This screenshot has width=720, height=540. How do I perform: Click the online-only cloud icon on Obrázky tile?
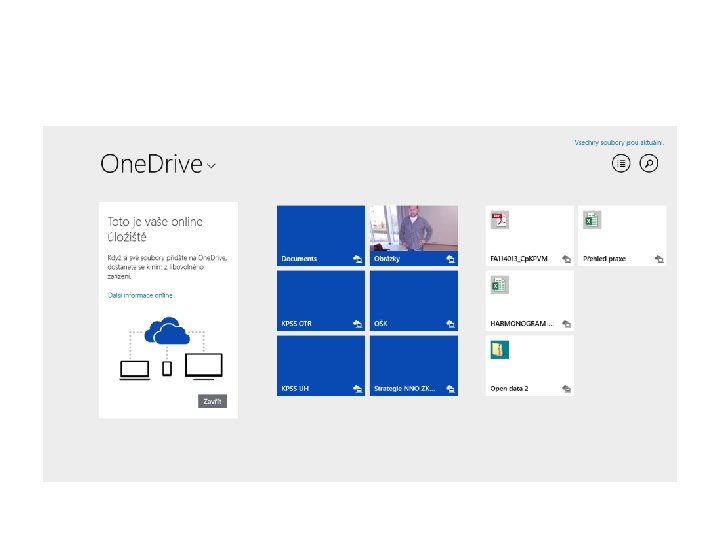(x=450, y=259)
